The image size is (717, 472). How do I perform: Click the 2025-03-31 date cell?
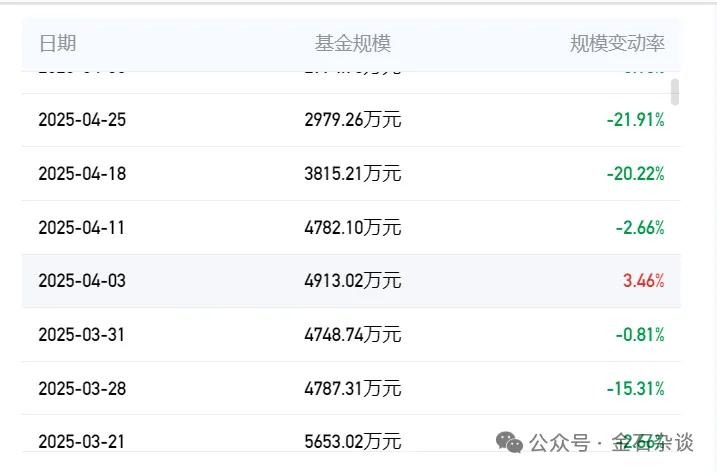coord(82,334)
